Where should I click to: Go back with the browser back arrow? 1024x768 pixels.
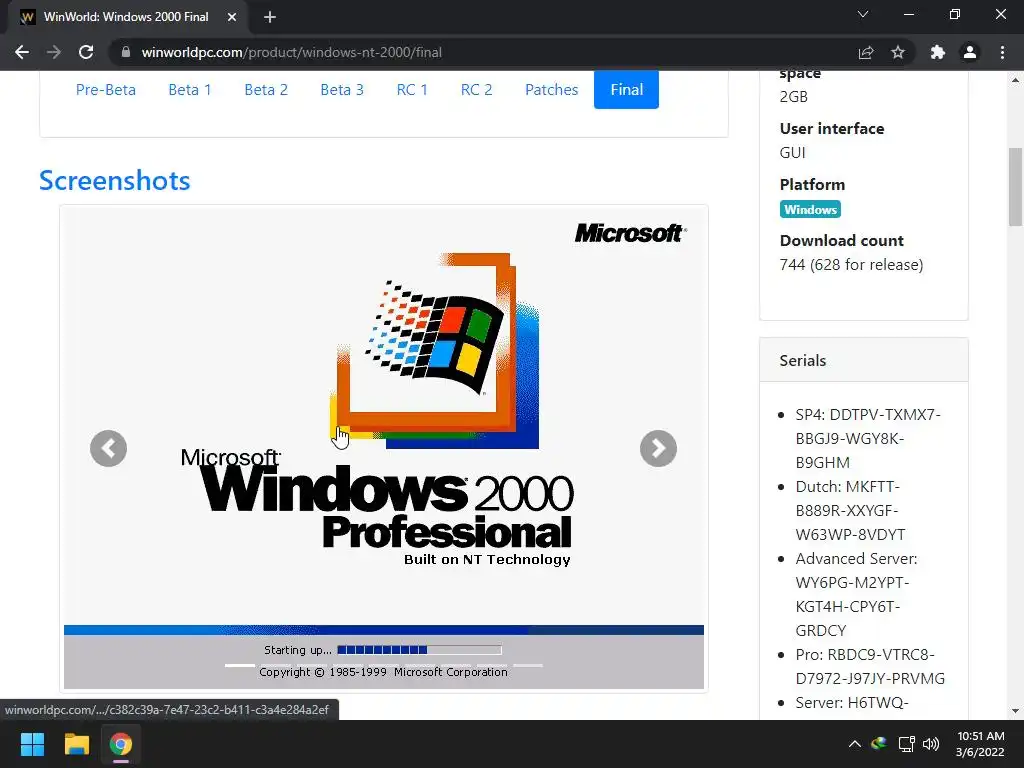pyautogui.click(x=22, y=52)
